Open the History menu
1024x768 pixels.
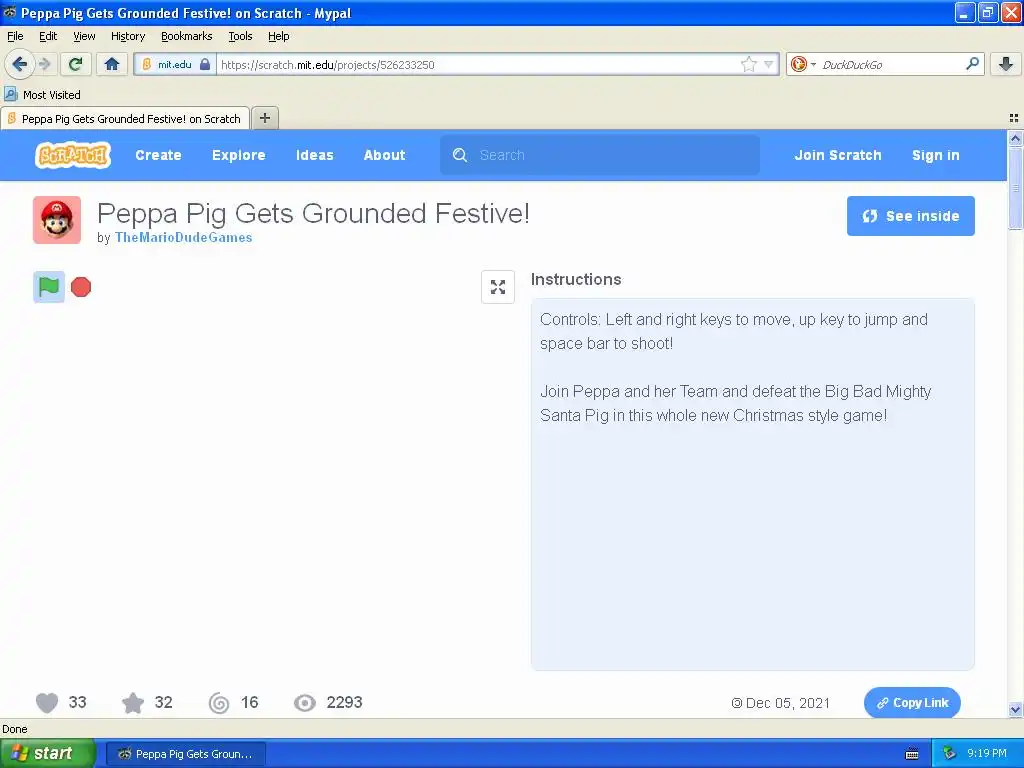pos(127,36)
